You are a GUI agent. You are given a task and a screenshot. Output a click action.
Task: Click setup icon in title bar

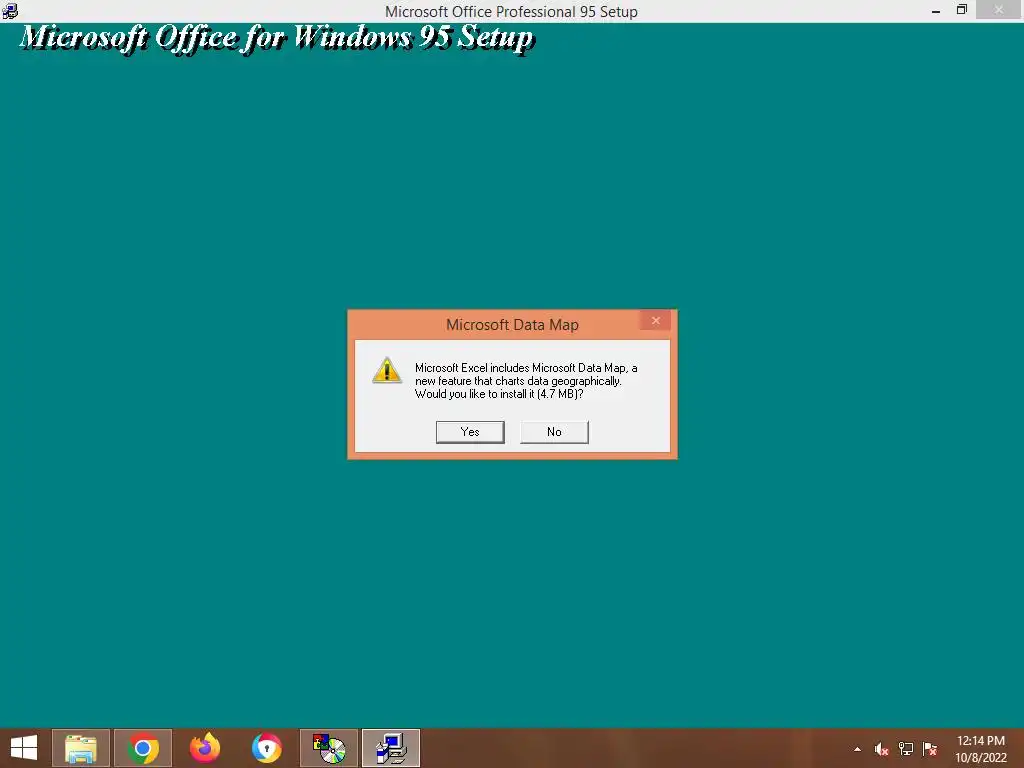pos(10,10)
